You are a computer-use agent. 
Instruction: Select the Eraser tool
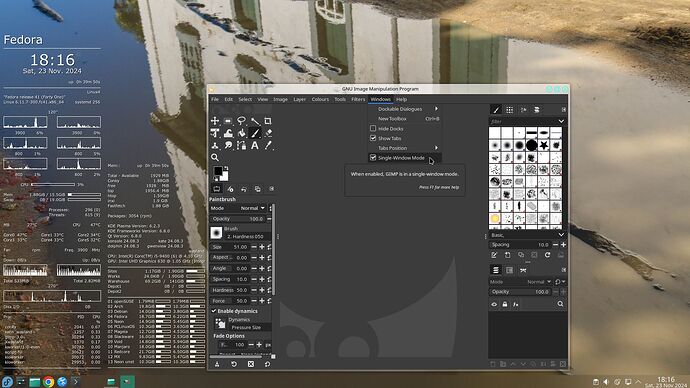coord(268,133)
